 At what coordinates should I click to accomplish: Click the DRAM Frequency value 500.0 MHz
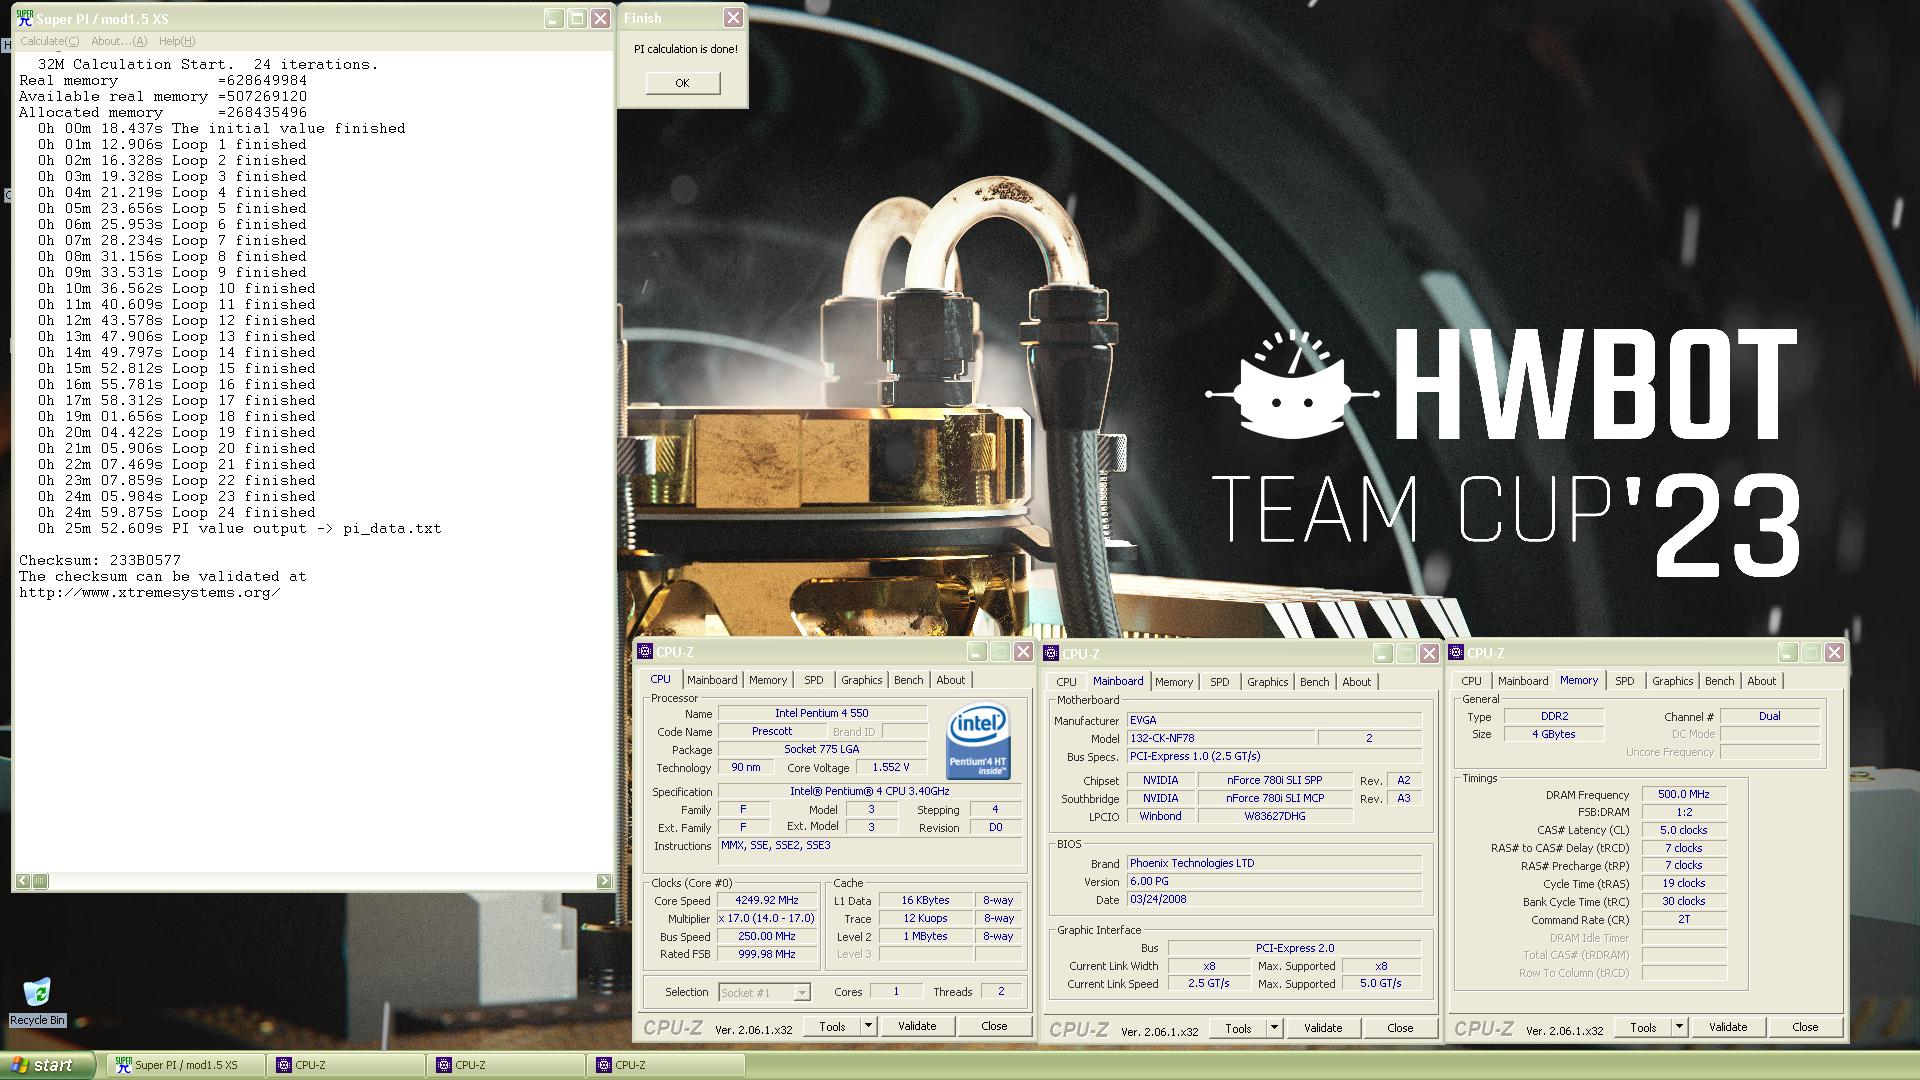pyautogui.click(x=1684, y=794)
